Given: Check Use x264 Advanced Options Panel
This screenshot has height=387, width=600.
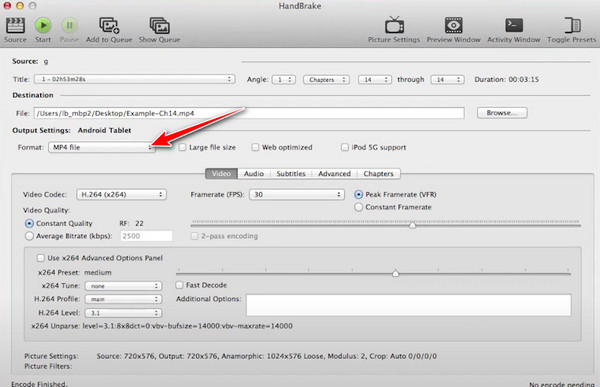Looking at the screenshot, I should (x=41, y=258).
